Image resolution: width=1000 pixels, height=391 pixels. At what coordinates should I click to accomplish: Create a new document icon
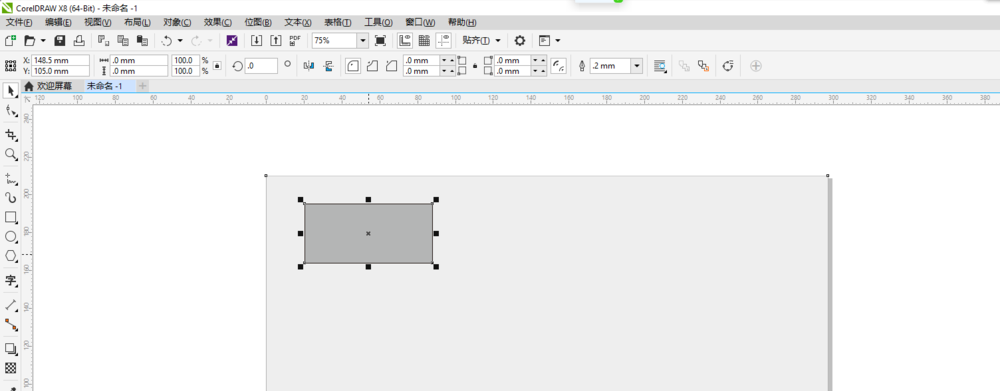(x=10, y=40)
